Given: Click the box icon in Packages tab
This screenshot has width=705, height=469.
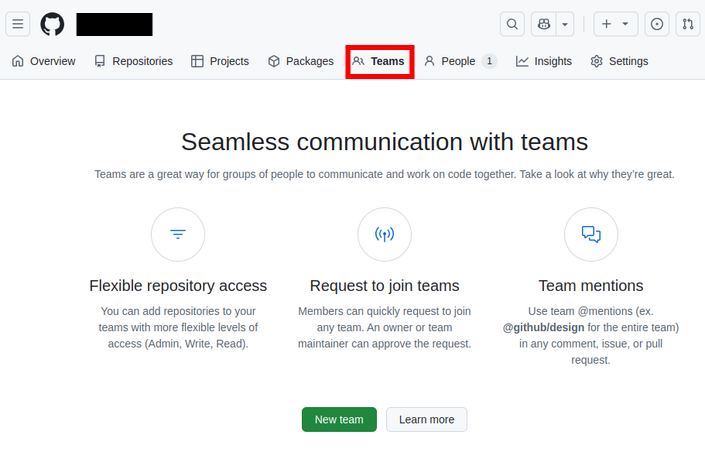Looking at the screenshot, I should (274, 61).
